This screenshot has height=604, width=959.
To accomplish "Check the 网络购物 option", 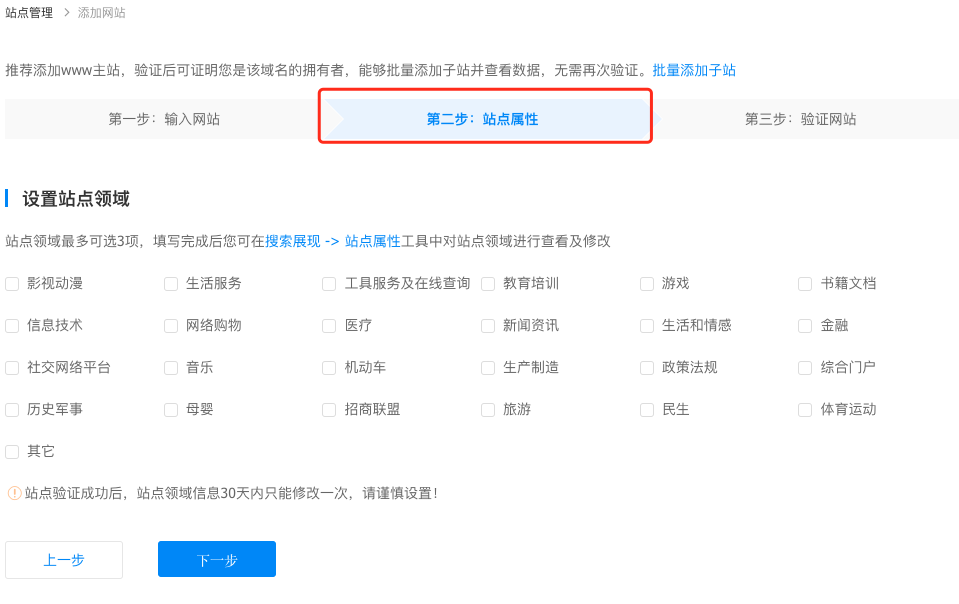I will point(170,325).
